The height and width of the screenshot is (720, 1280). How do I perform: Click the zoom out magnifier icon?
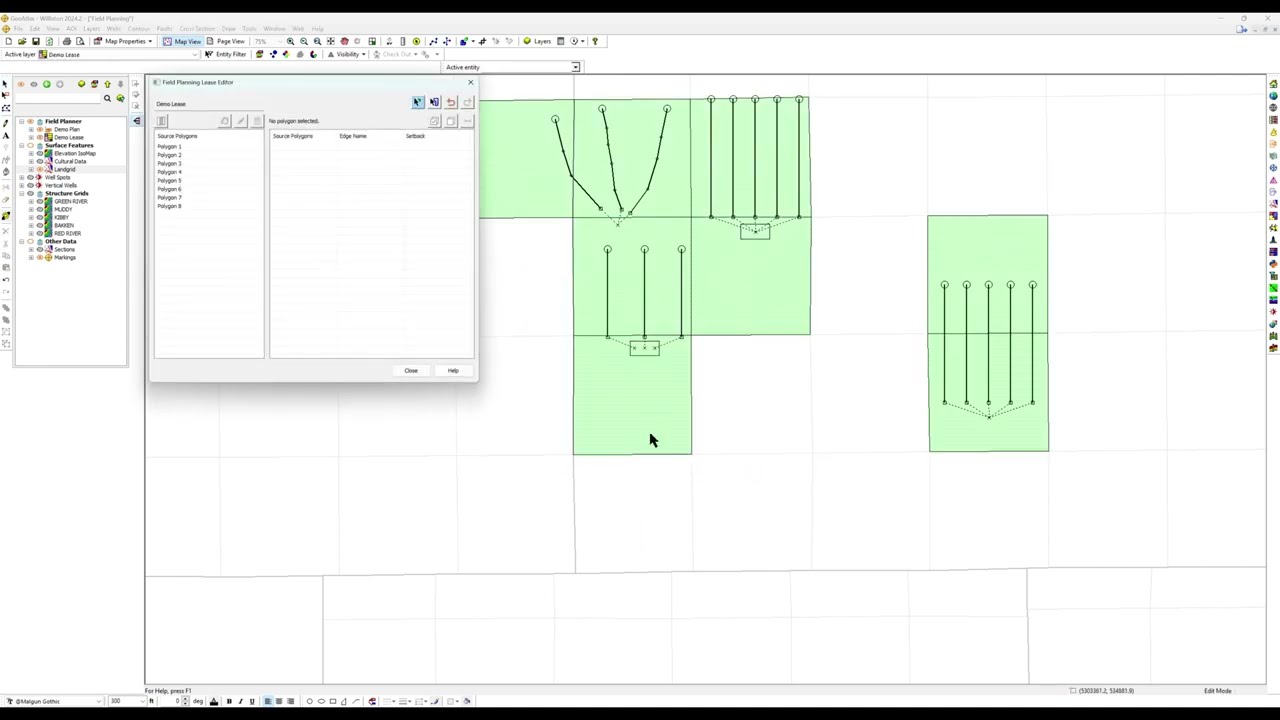[304, 41]
